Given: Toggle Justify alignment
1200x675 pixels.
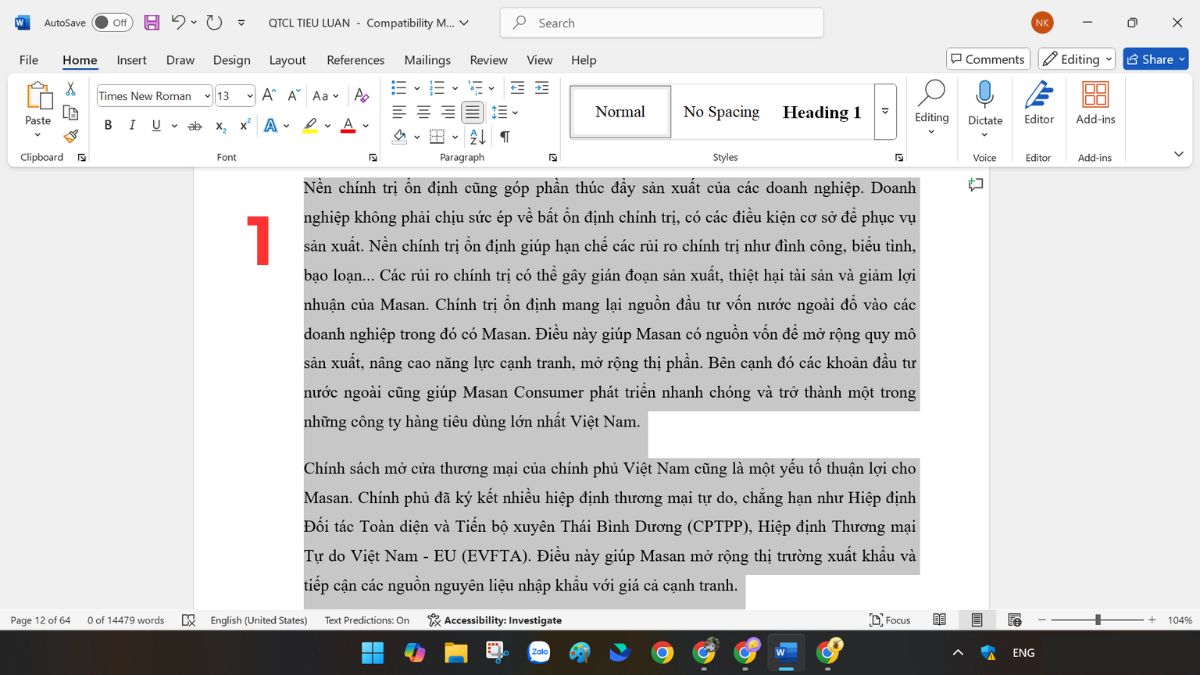Looking at the screenshot, I should tap(473, 112).
